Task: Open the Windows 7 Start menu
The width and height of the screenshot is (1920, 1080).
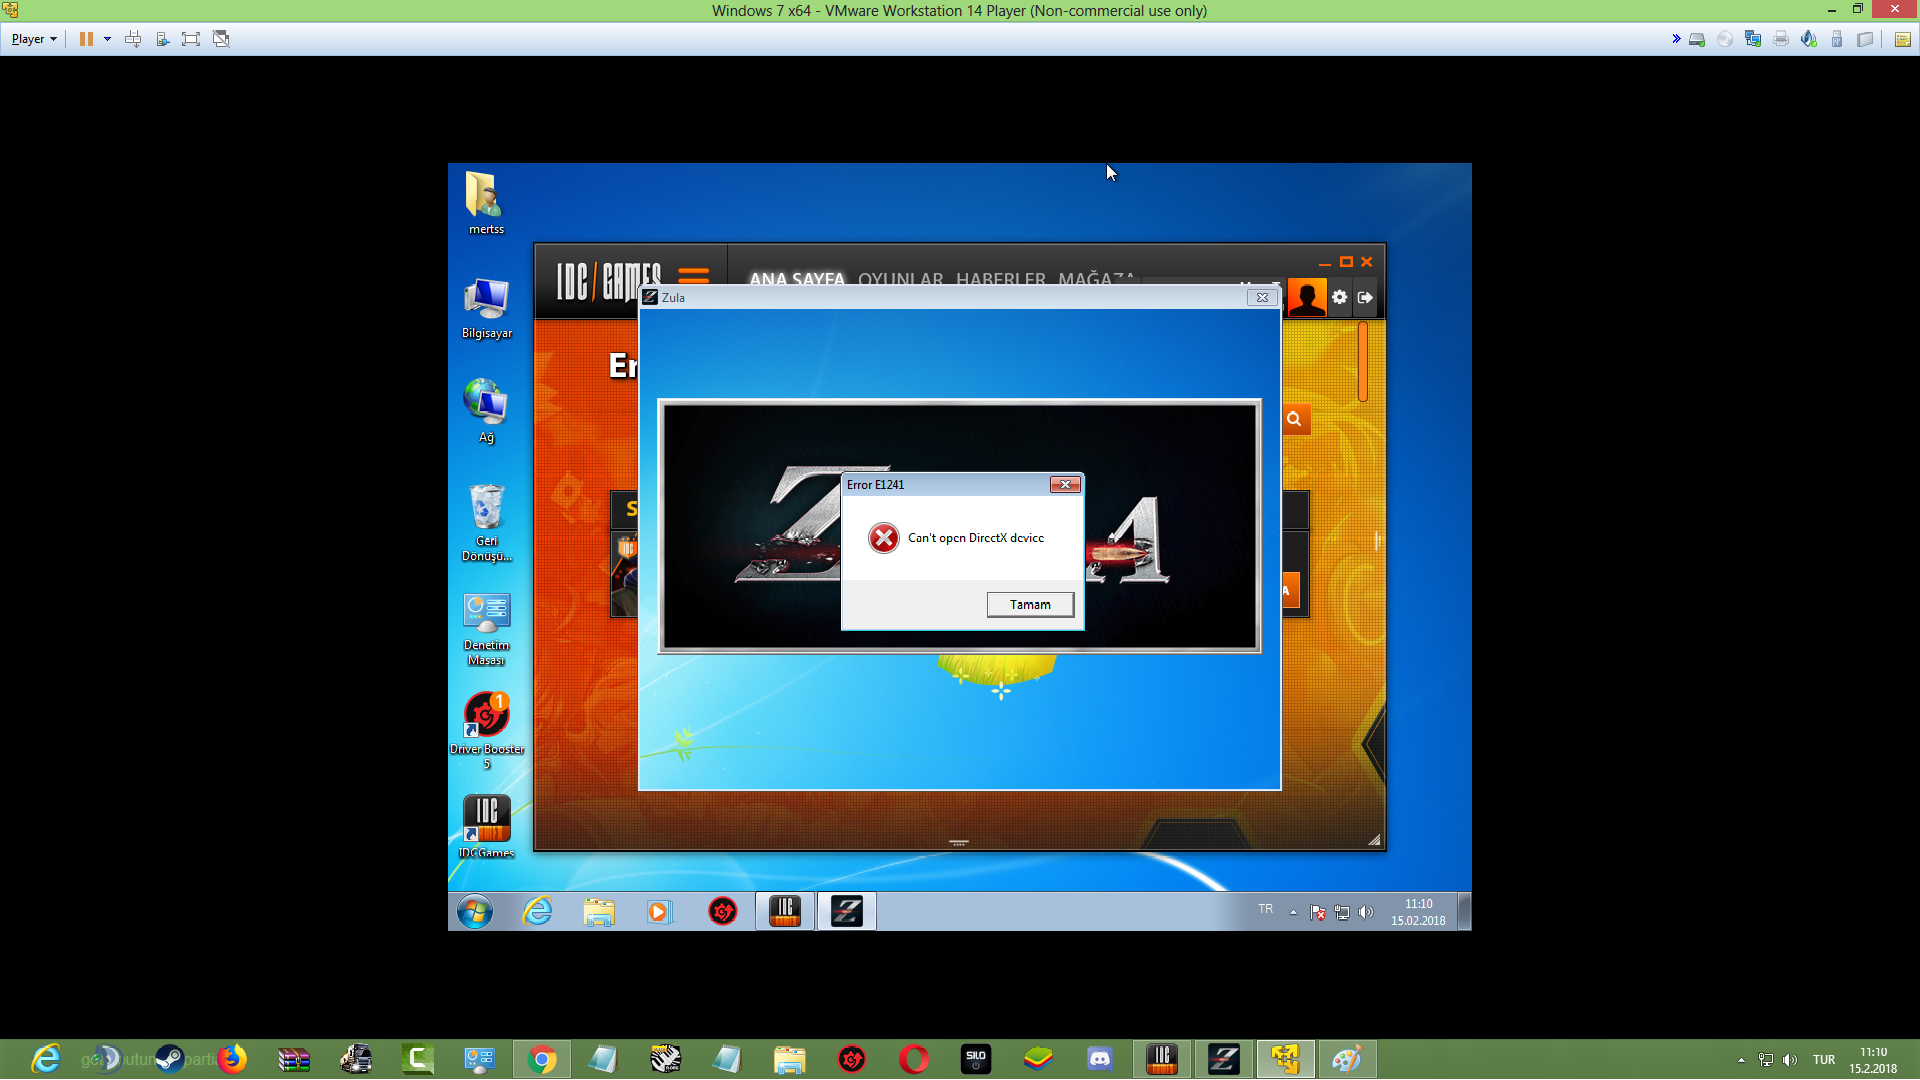Action: click(x=475, y=912)
